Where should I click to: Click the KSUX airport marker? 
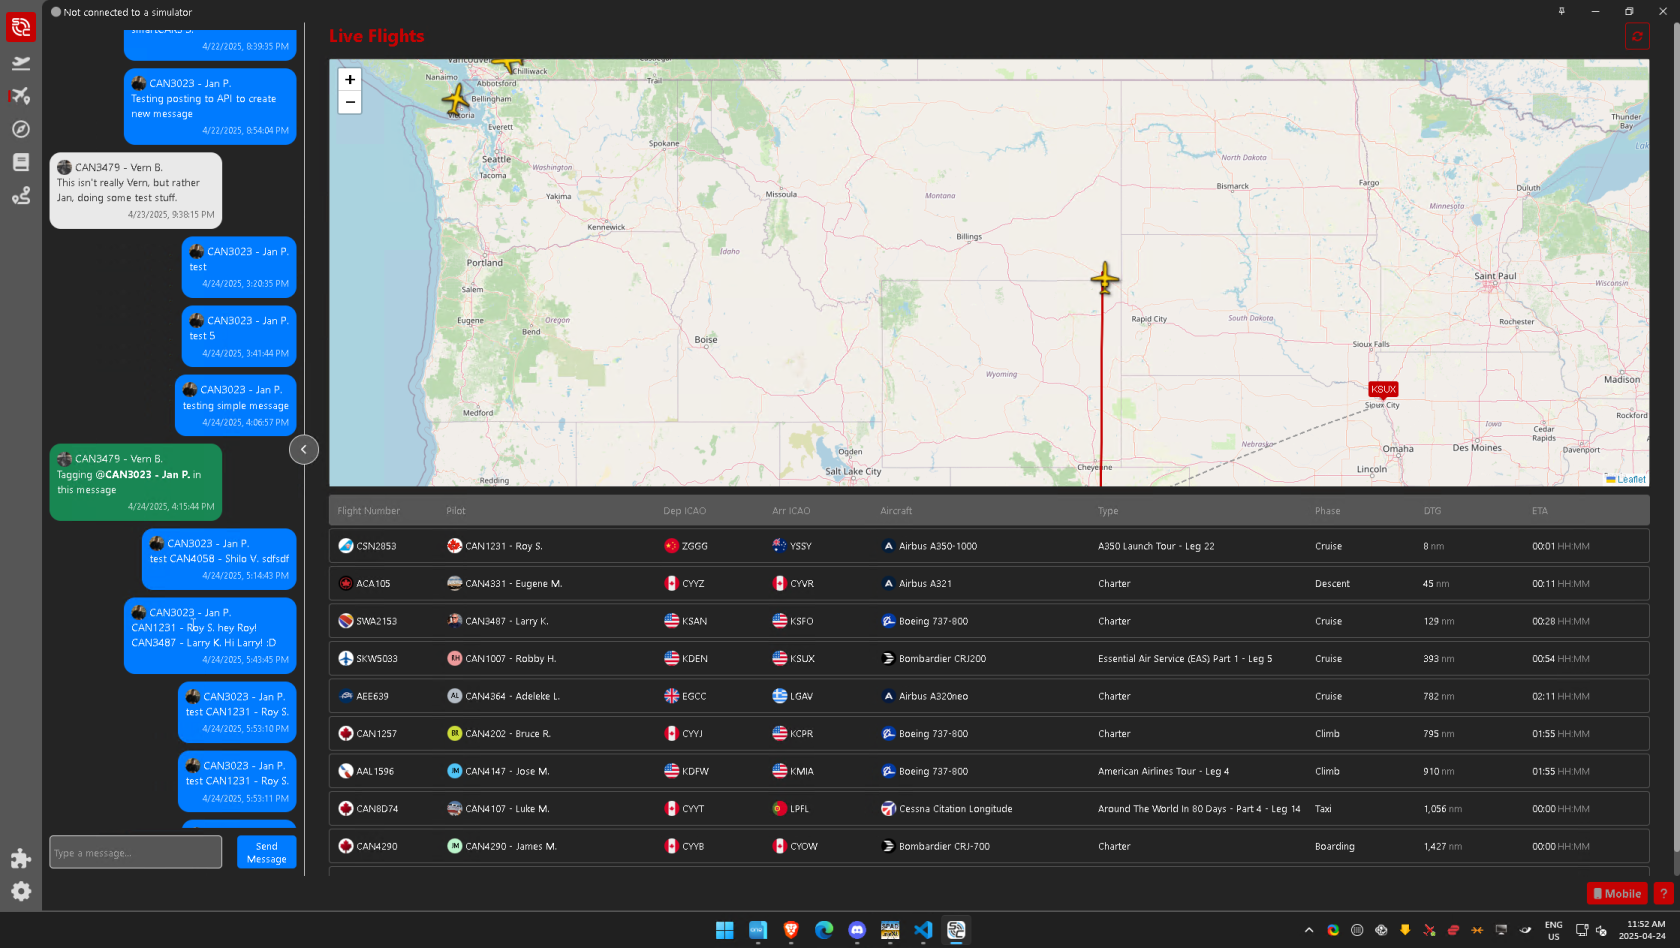1383,390
